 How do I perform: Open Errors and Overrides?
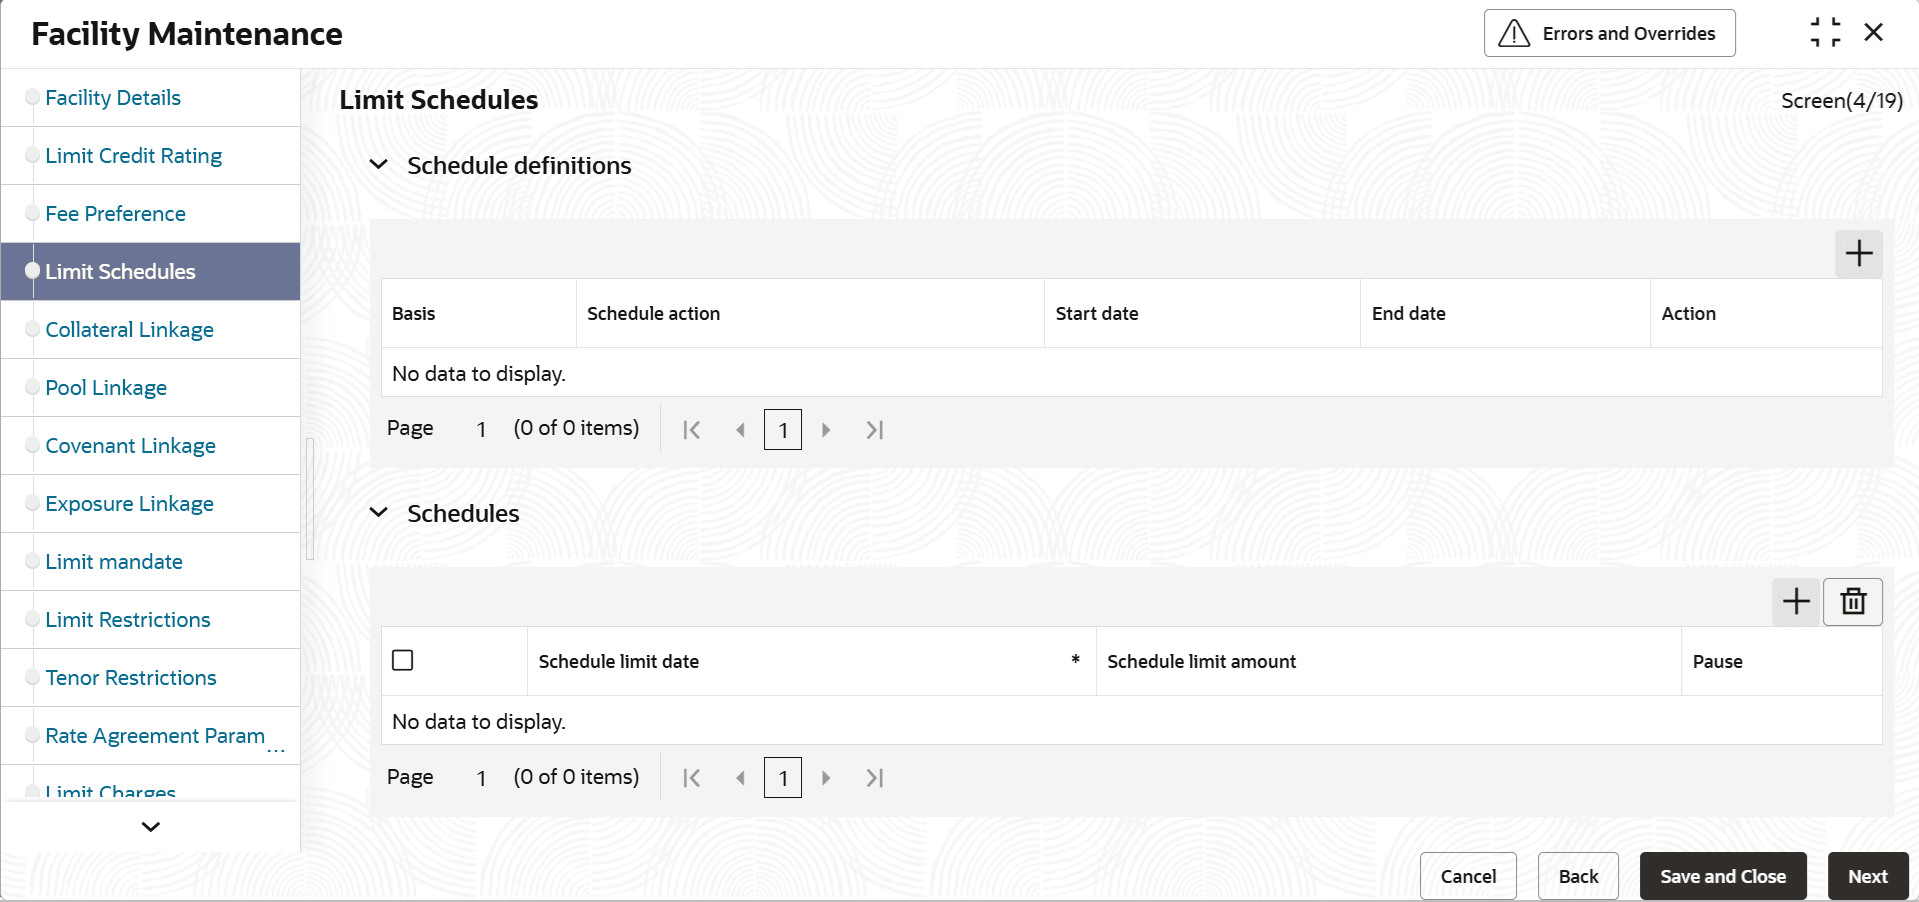point(1609,33)
